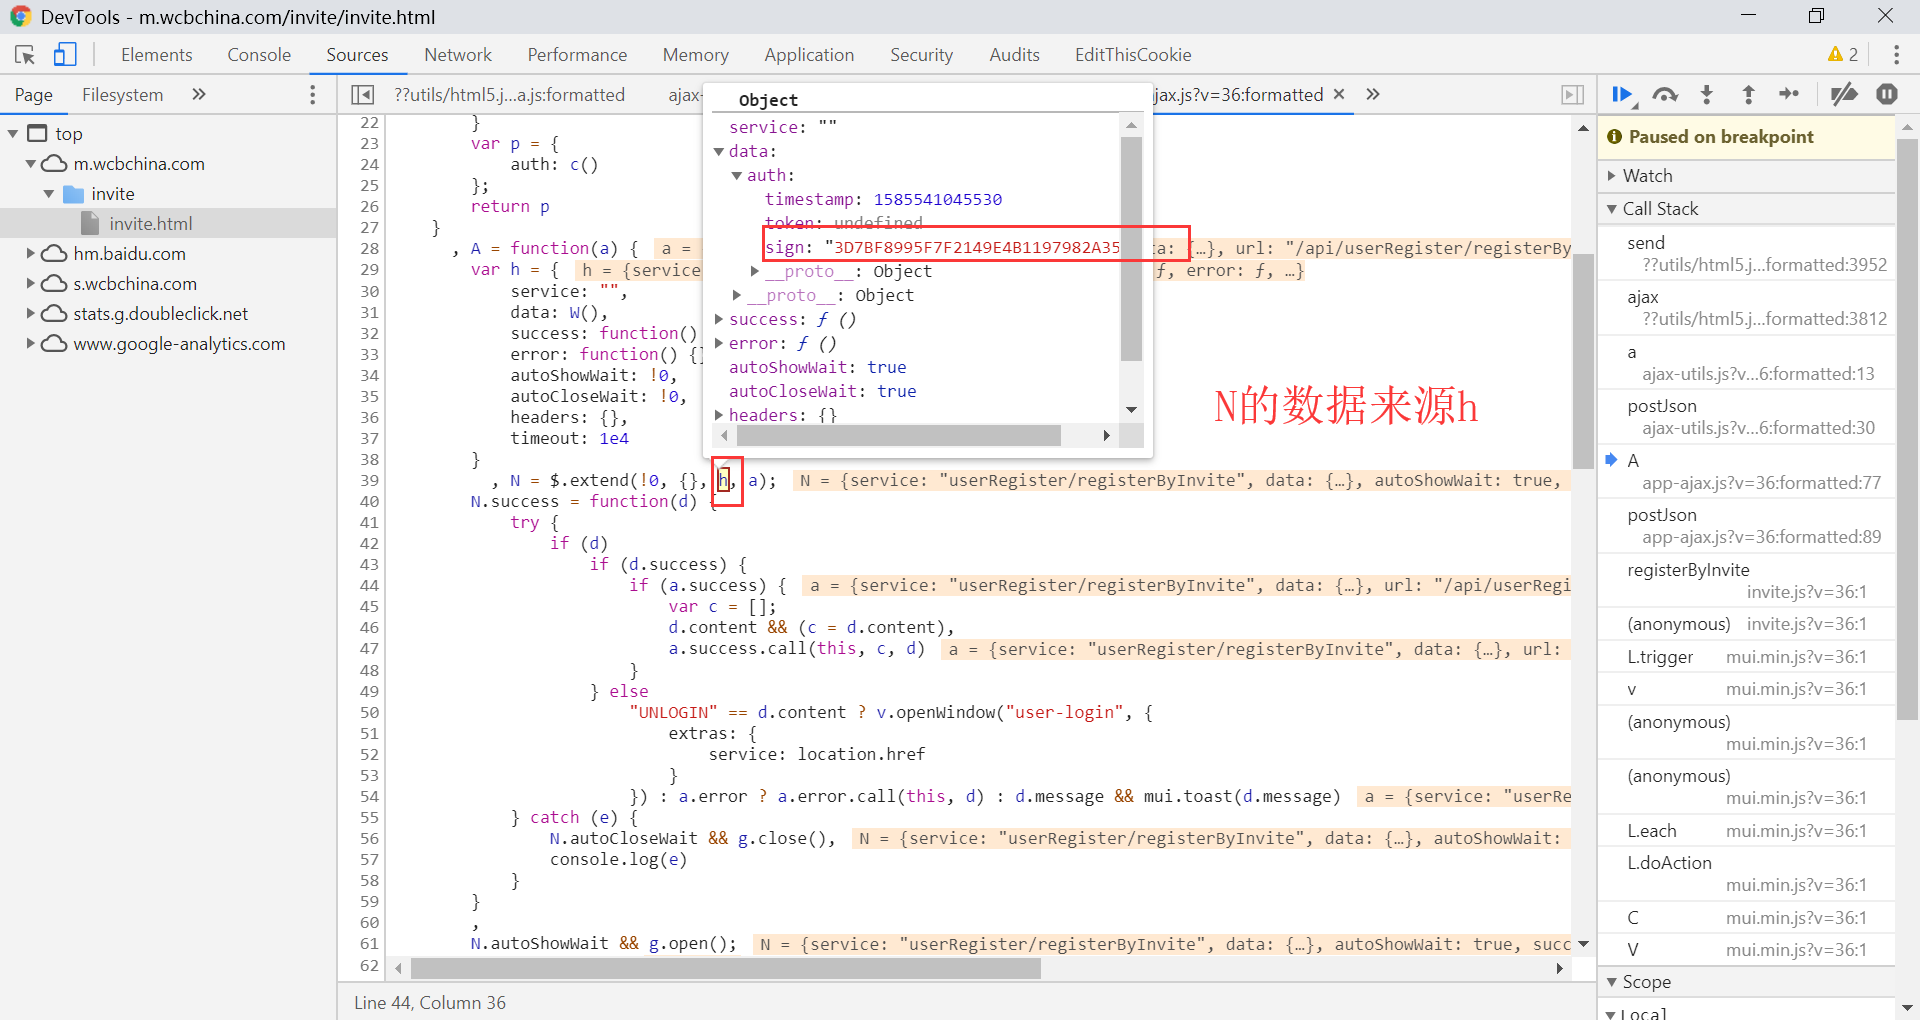Select the Page navigator tab
The height and width of the screenshot is (1020, 1920).
click(x=34, y=95)
